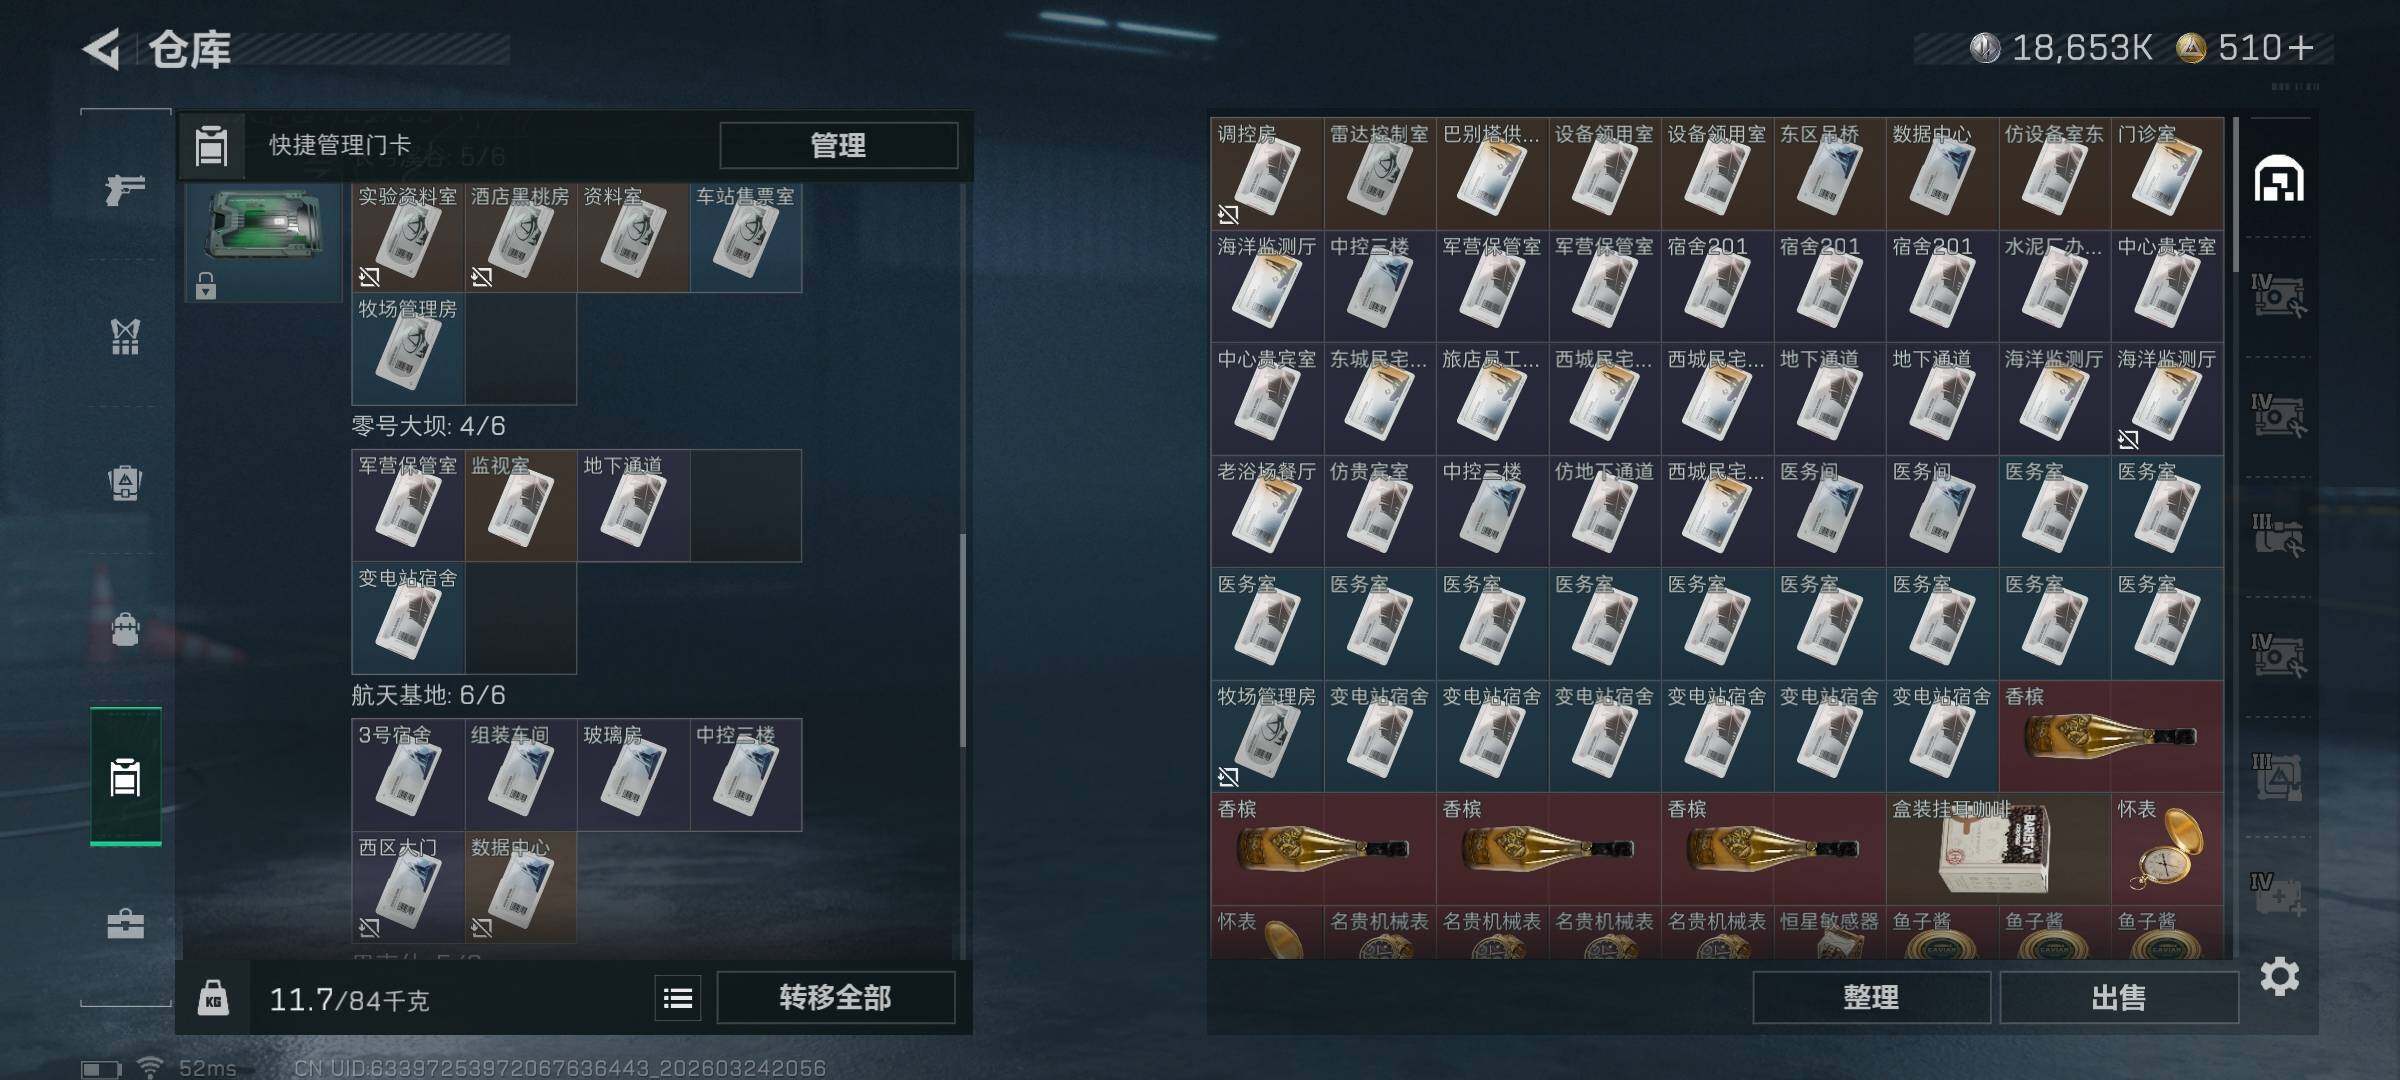Select the main stash icon at top right
Image resolution: width=2400 pixels, height=1080 pixels.
coord(2279,180)
